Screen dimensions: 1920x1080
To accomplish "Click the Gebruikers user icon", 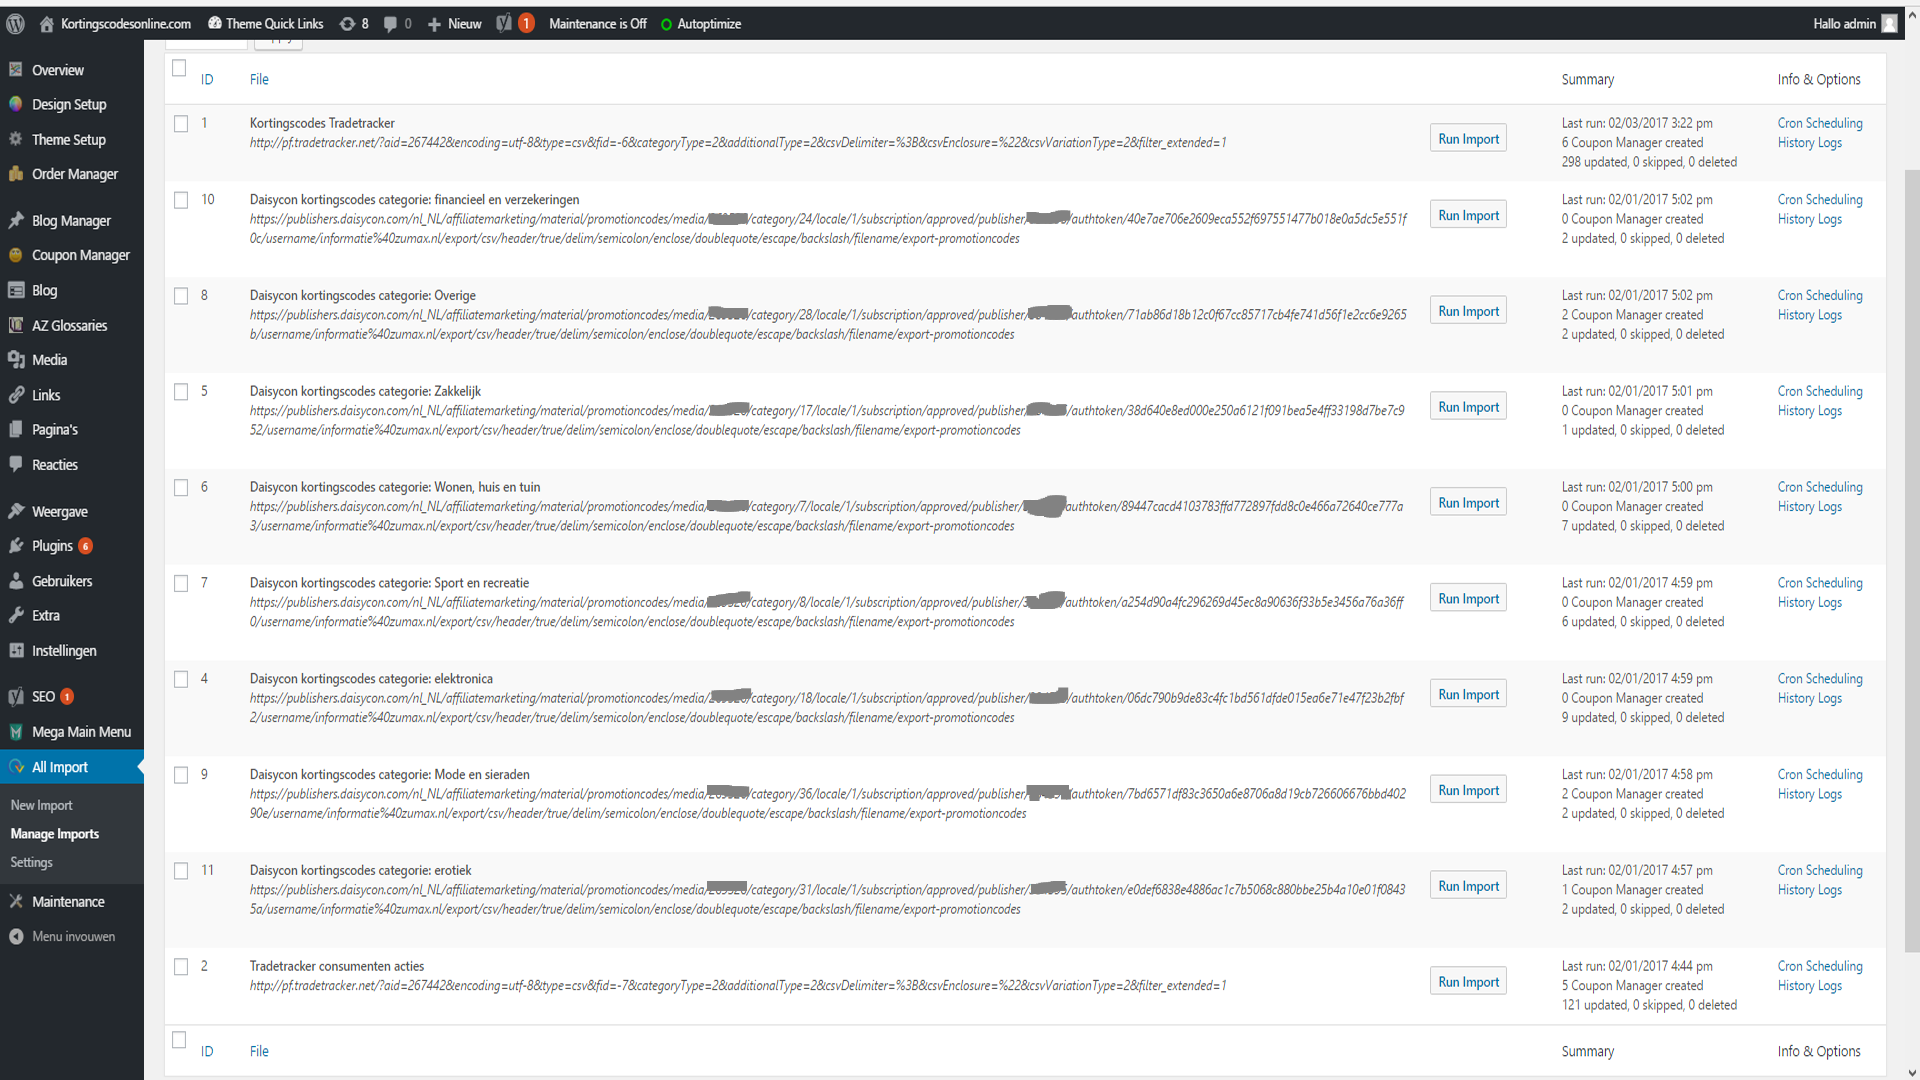I will click(x=16, y=581).
